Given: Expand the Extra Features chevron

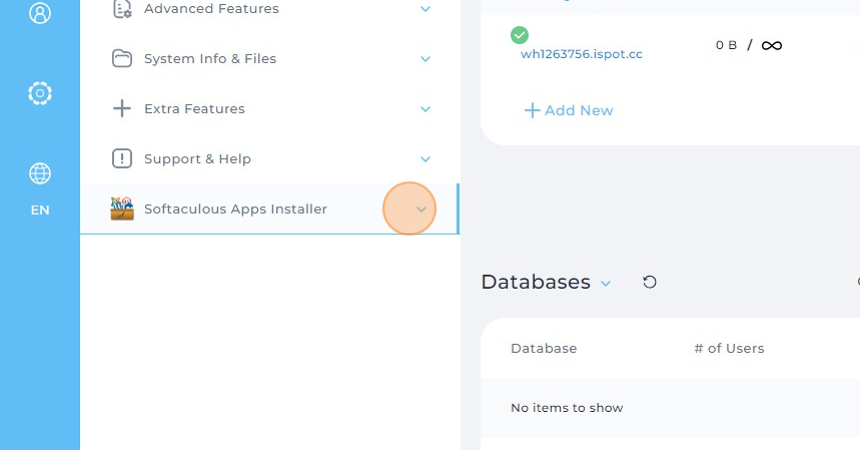Looking at the screenshot, I should pos(425,109).
